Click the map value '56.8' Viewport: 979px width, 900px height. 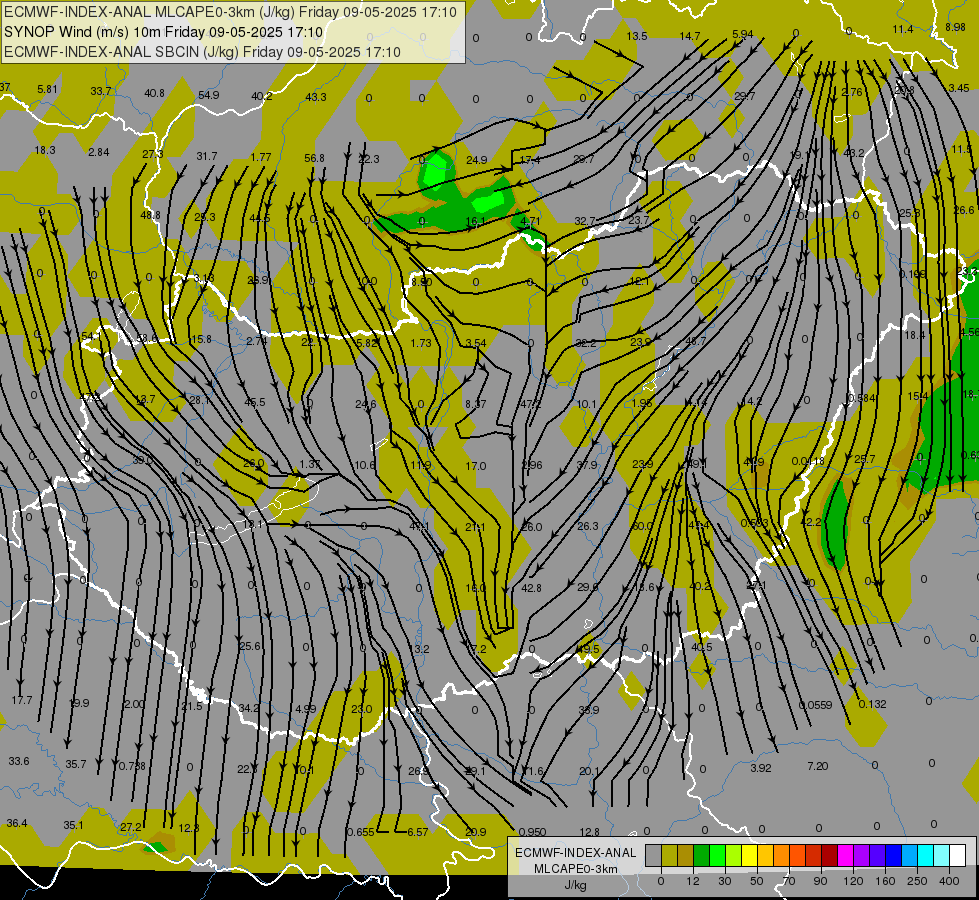pos(314,158)
